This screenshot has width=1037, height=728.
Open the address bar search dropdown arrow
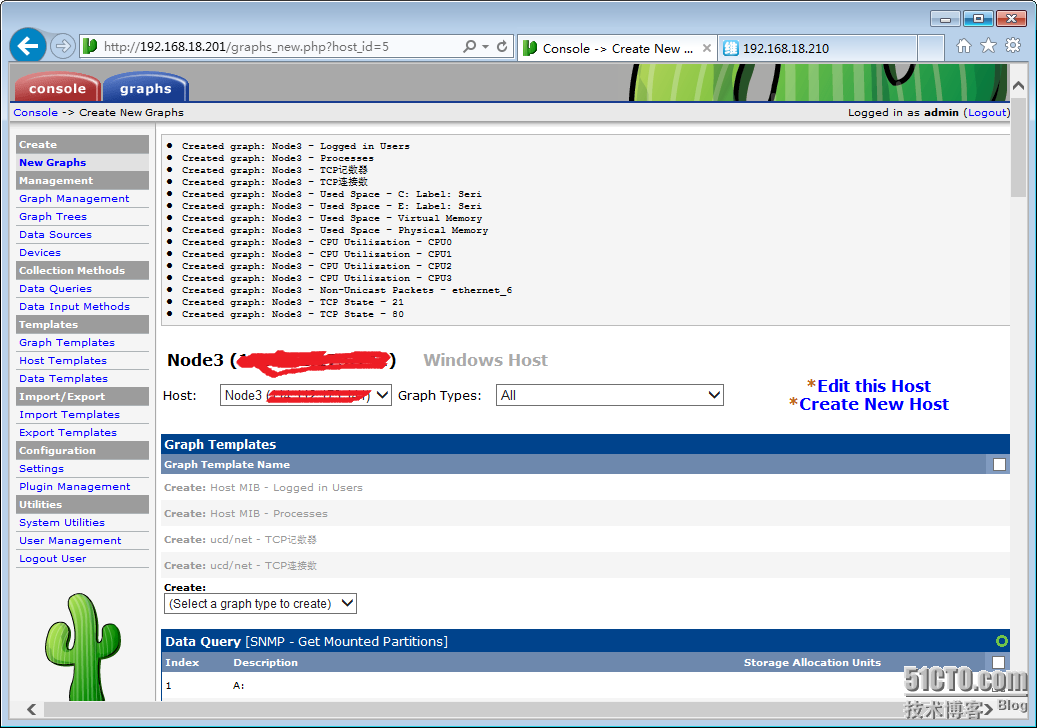tap(485, 46)
